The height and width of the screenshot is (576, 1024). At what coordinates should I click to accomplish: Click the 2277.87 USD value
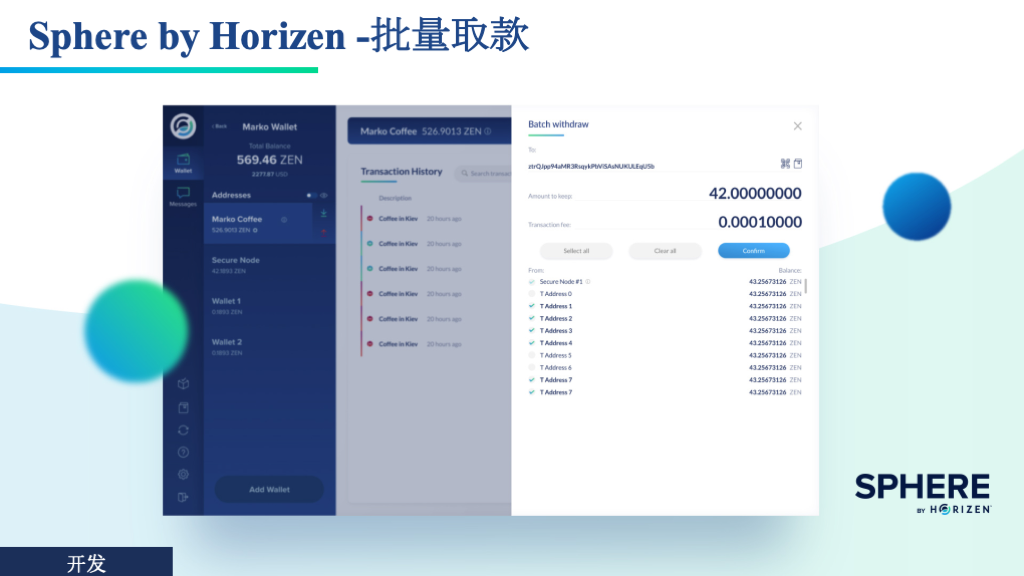pos(269,174)
